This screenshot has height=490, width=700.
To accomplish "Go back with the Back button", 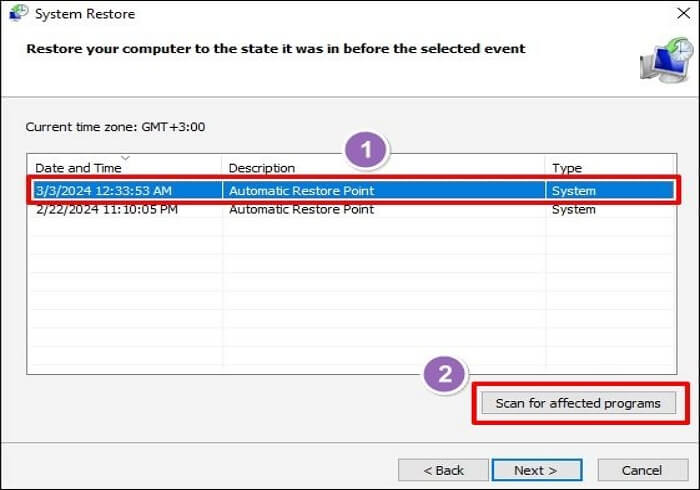I will pos(443,470).
